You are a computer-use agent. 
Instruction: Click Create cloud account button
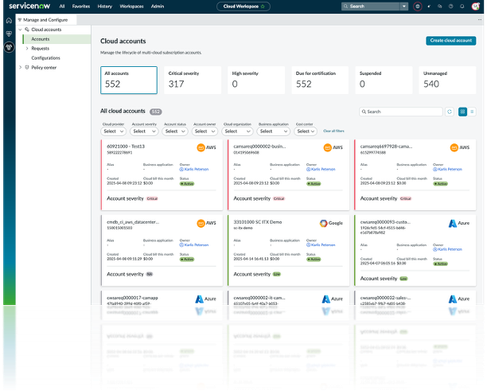pyautogui.click(x=451, y=41)
